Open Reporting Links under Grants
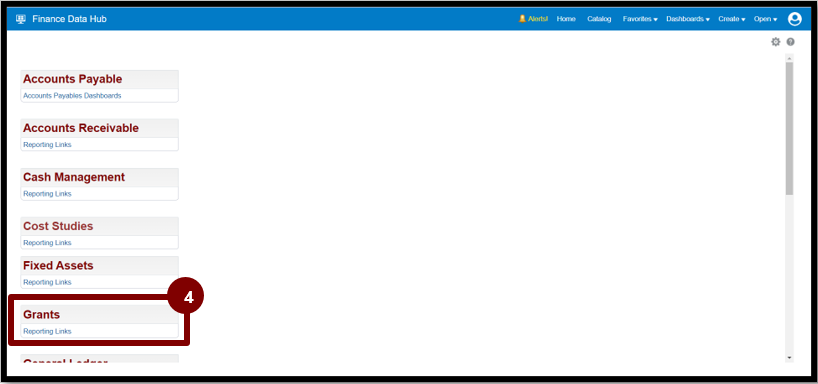The height and width of the screenshot is (384, 818). tap(47, 331)
